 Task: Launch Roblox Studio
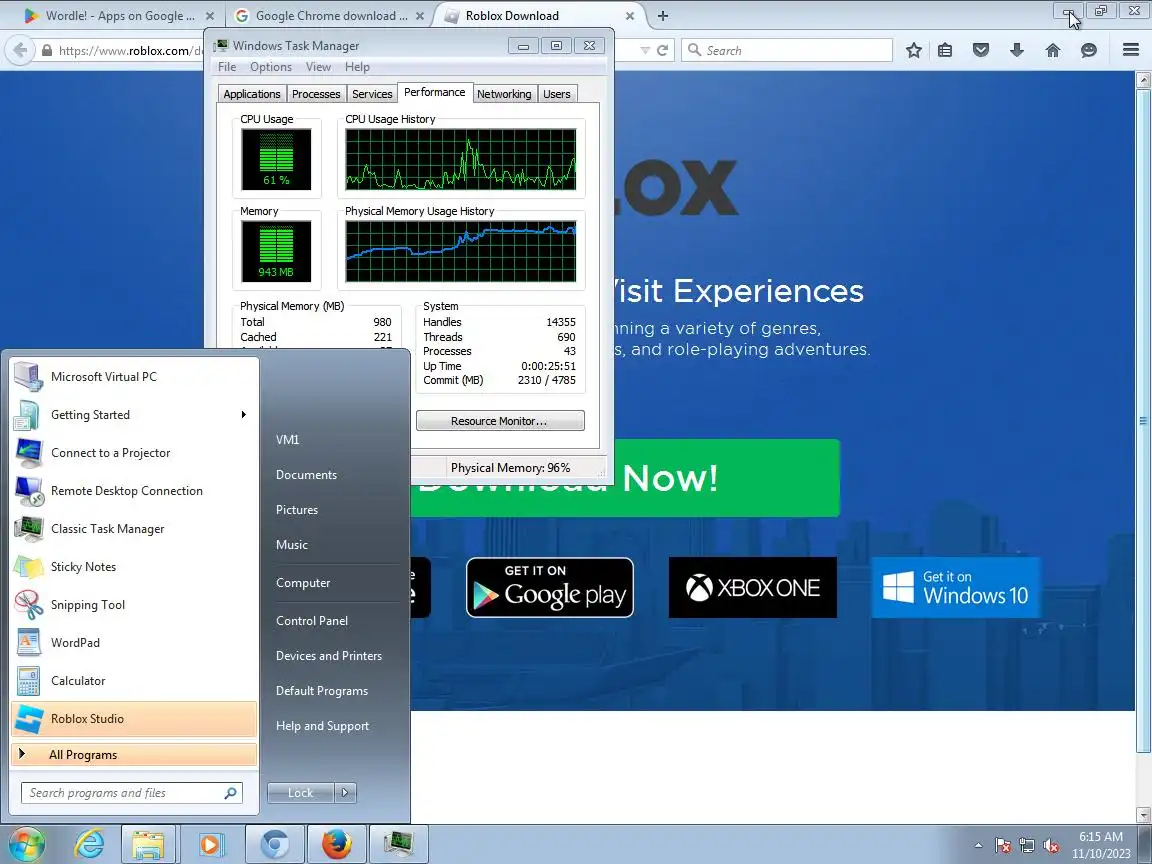click(134, 719)
